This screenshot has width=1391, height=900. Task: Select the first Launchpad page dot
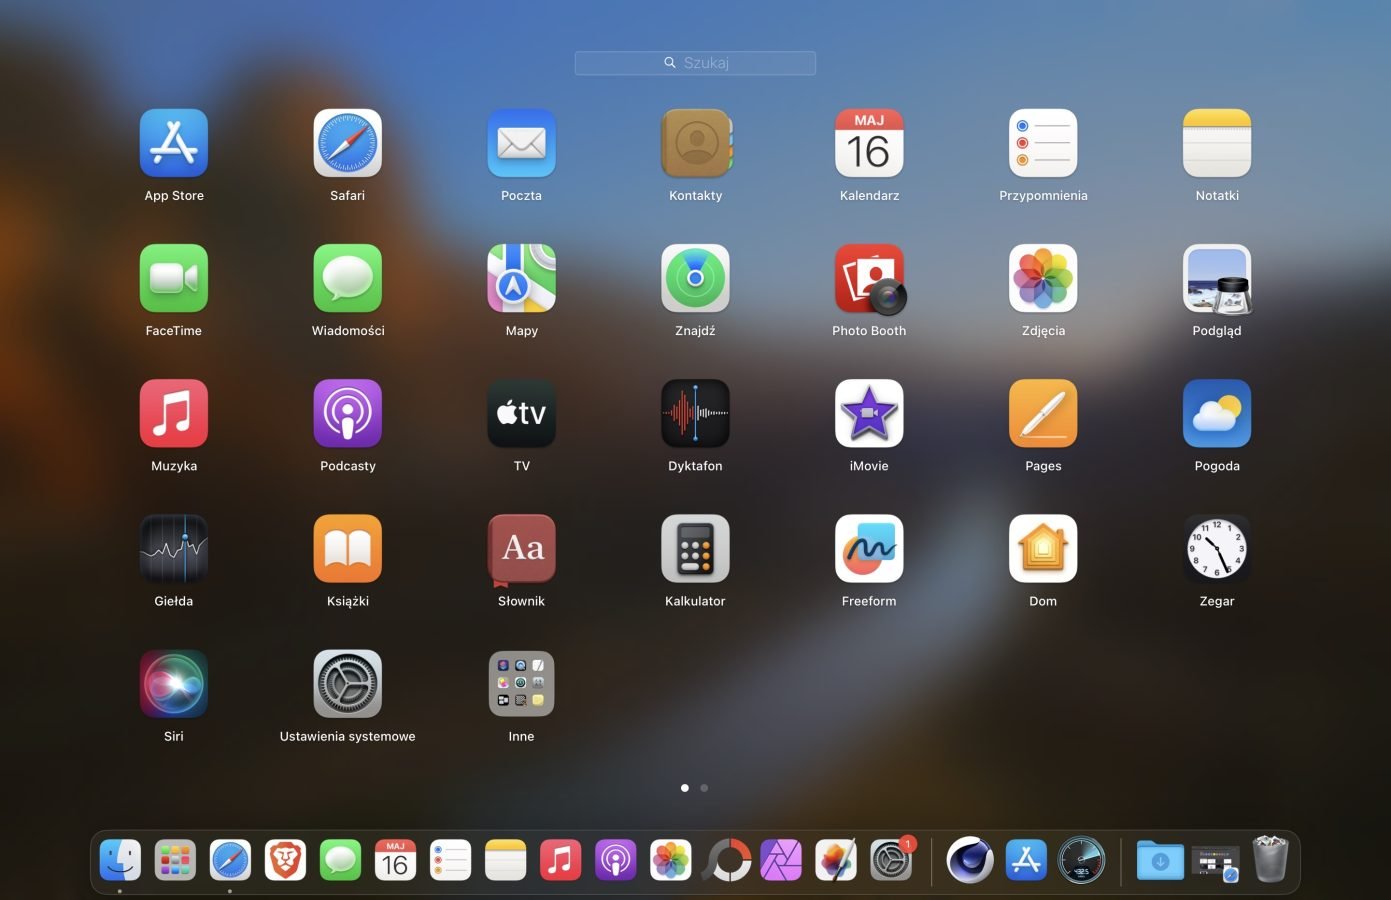[684, 788]
